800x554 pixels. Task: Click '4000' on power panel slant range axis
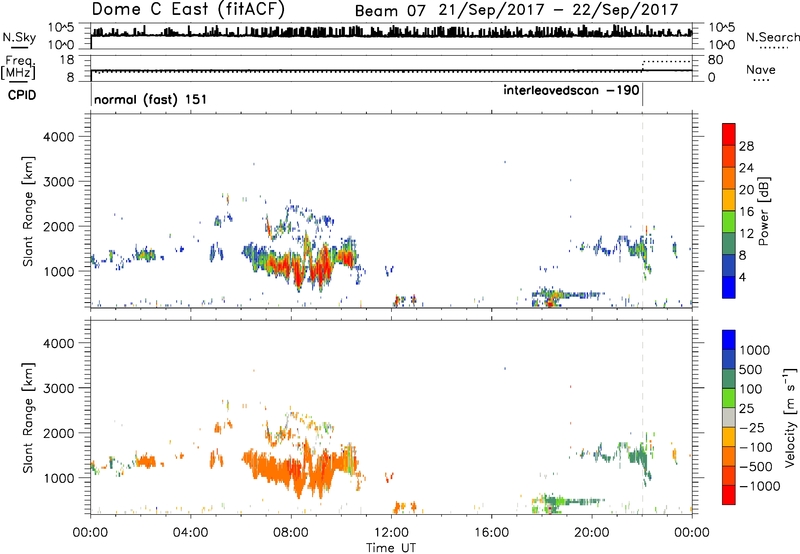tap(59, 137)
